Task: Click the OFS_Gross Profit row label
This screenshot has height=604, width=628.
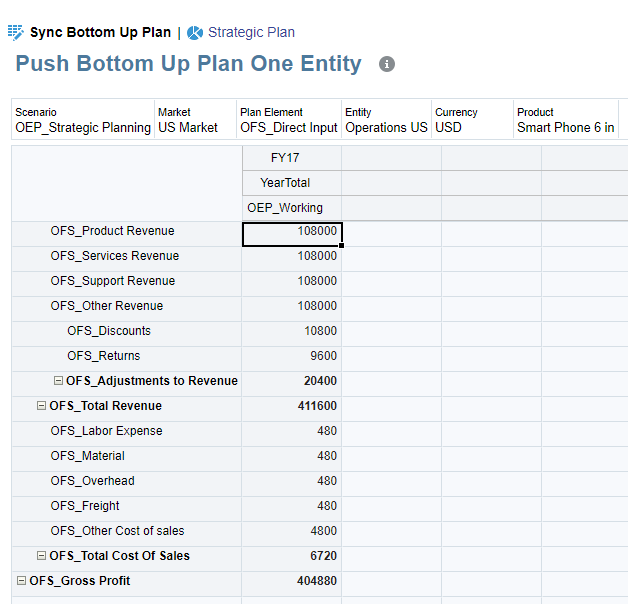Action: coord(80,581)
